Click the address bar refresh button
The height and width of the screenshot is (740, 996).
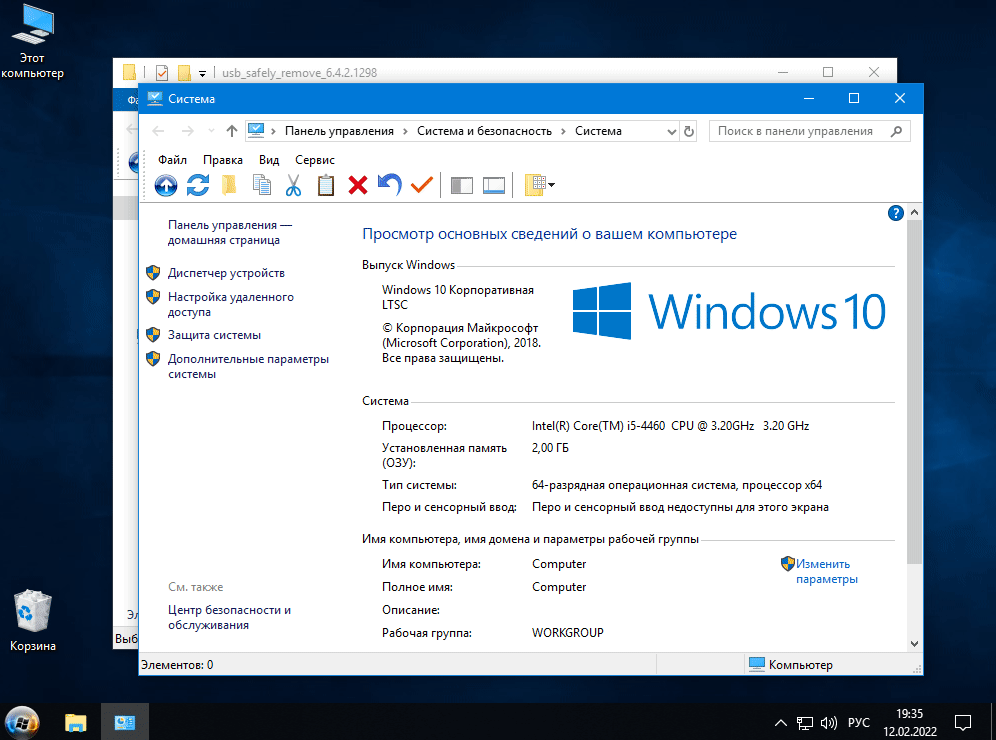[x=689, y=131]
